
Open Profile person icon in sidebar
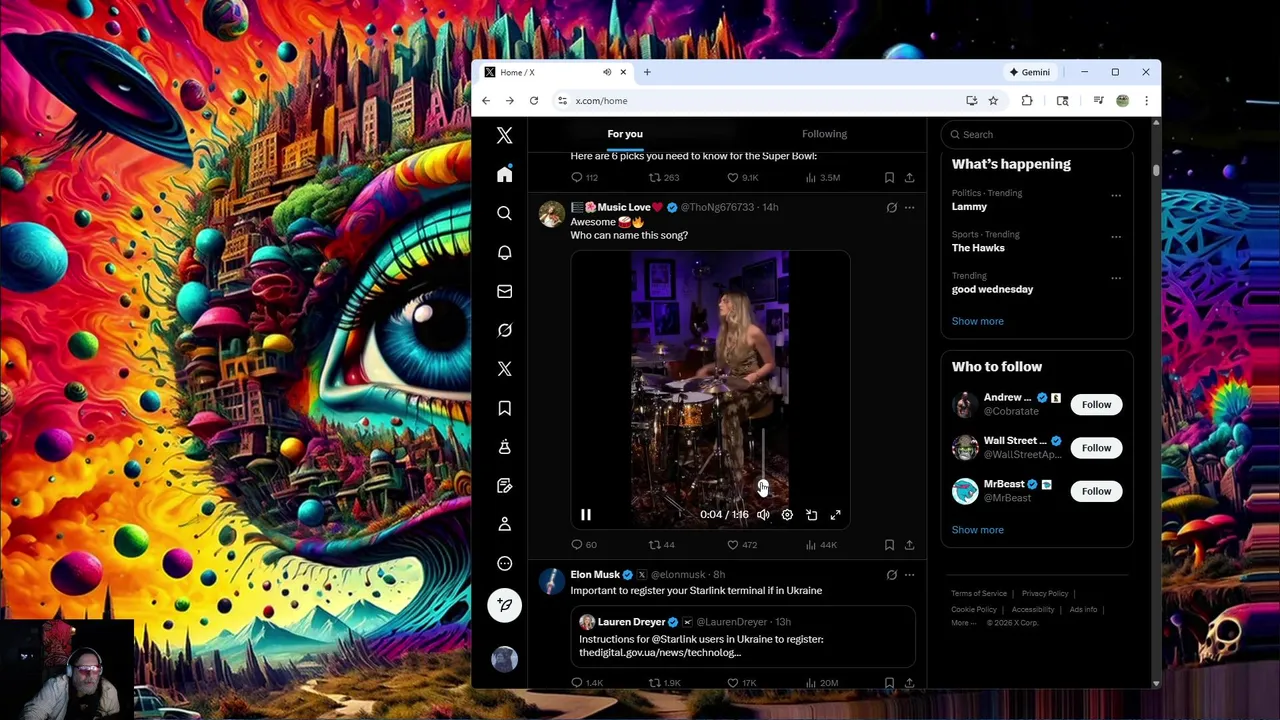504,524
